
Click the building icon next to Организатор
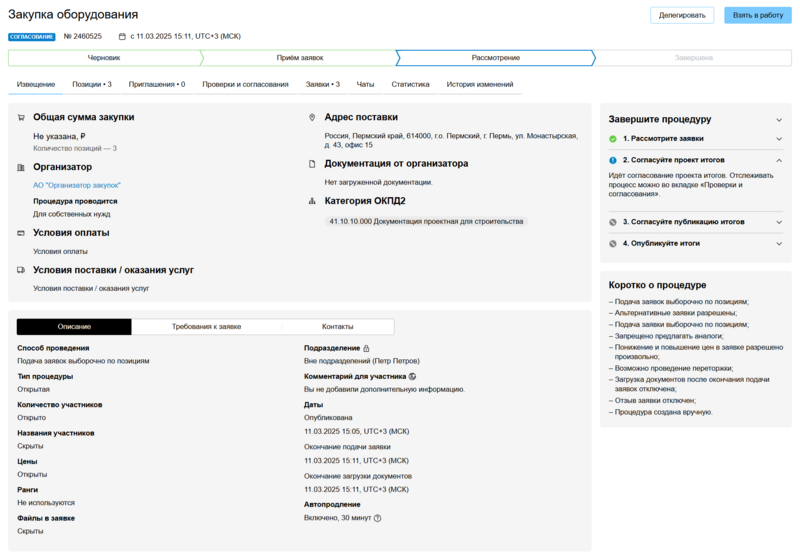[x=22, y=167]
